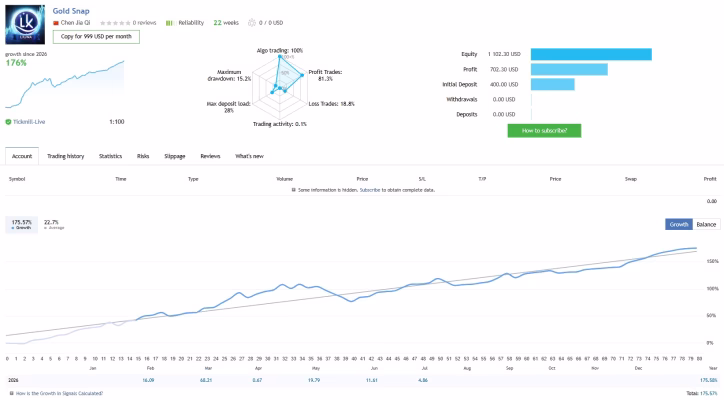This screenshot has height=400, width=724.
Task: Open the Statistics tab
Action: coord(110,156)
